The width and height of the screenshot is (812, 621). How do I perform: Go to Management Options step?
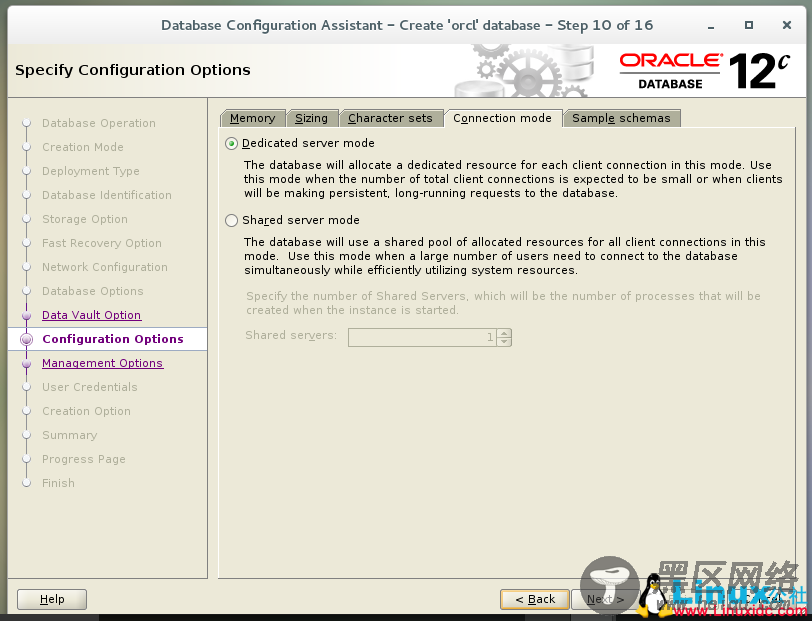tap(103, 363)
